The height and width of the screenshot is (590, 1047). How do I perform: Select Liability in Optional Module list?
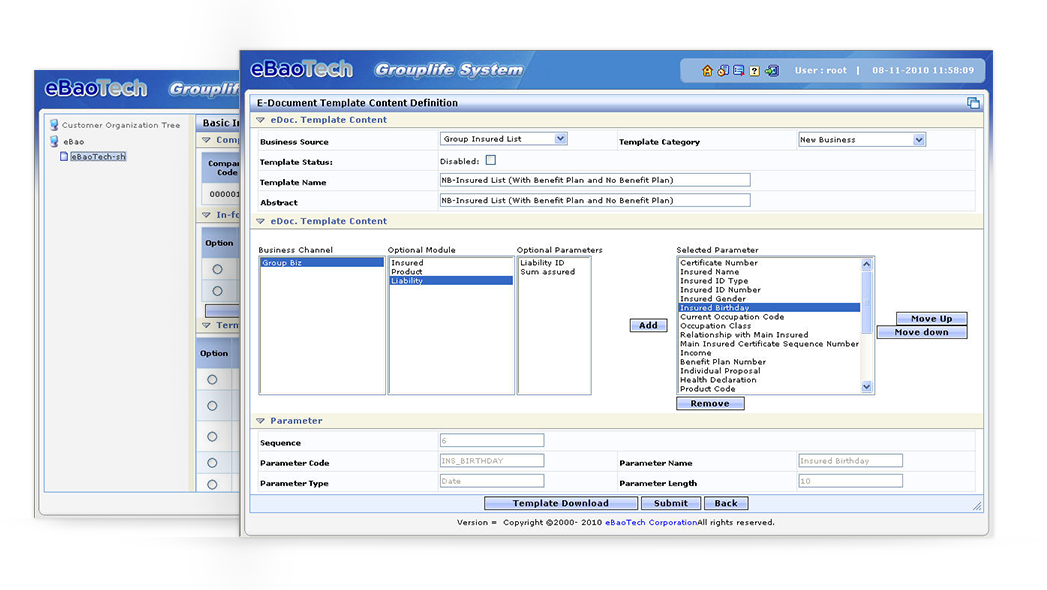451,281
